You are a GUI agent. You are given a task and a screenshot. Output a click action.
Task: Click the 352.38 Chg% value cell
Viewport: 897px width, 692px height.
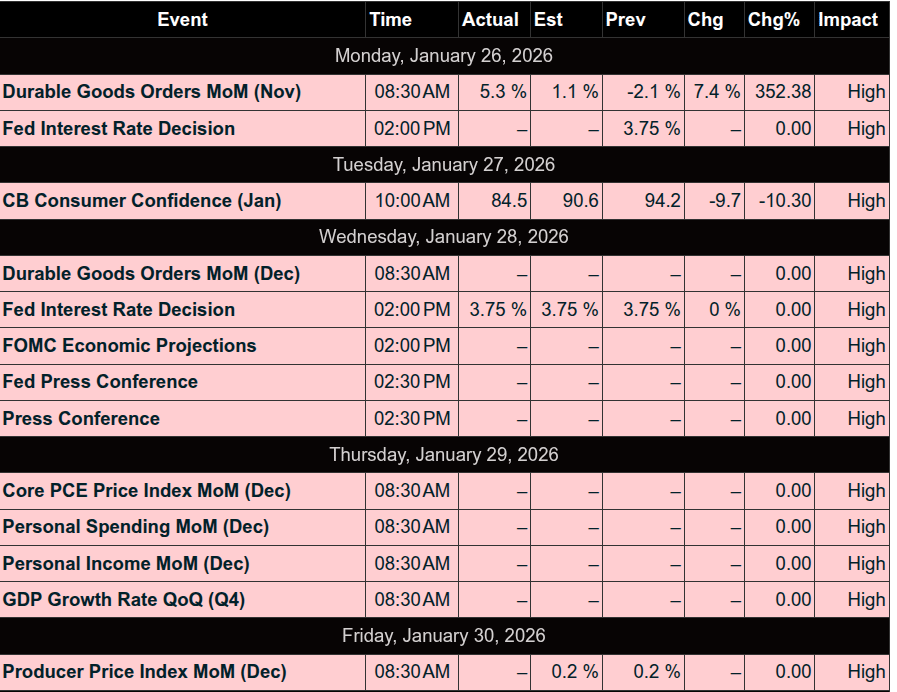coord(783,92)
